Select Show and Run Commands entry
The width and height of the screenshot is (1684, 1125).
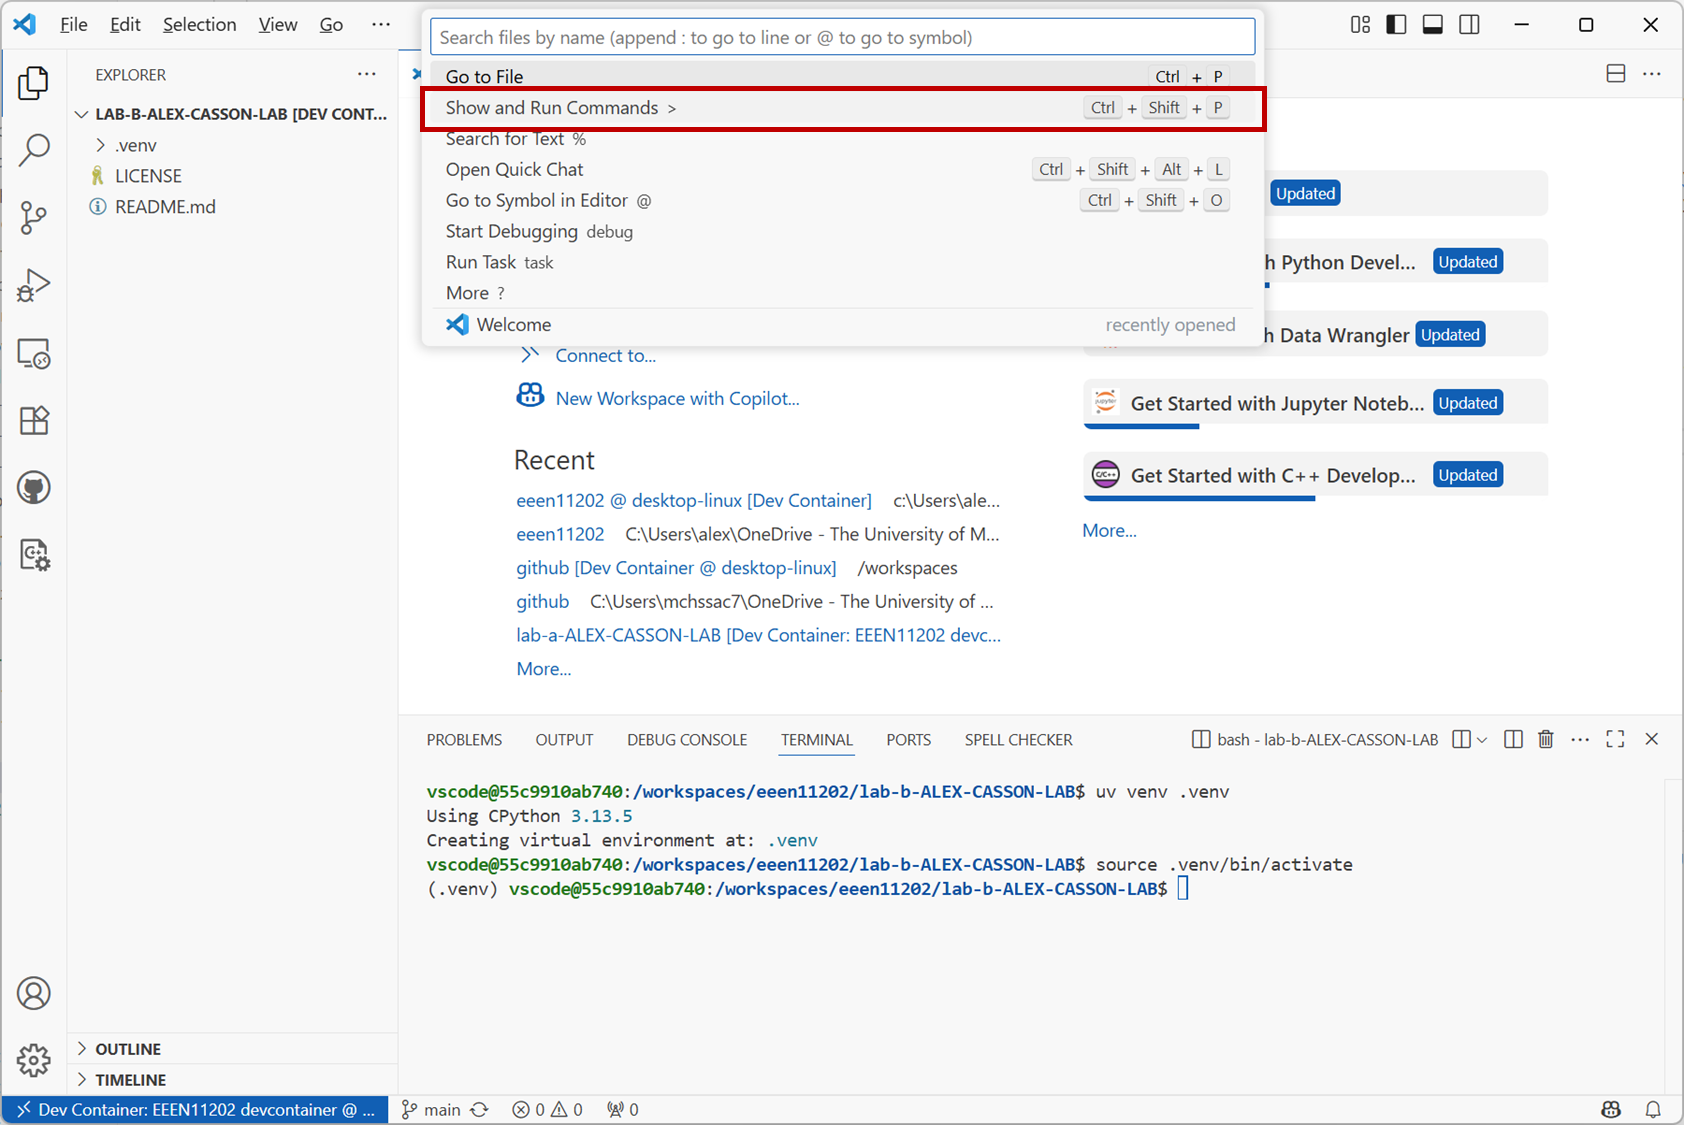click(x=552, y=108)
